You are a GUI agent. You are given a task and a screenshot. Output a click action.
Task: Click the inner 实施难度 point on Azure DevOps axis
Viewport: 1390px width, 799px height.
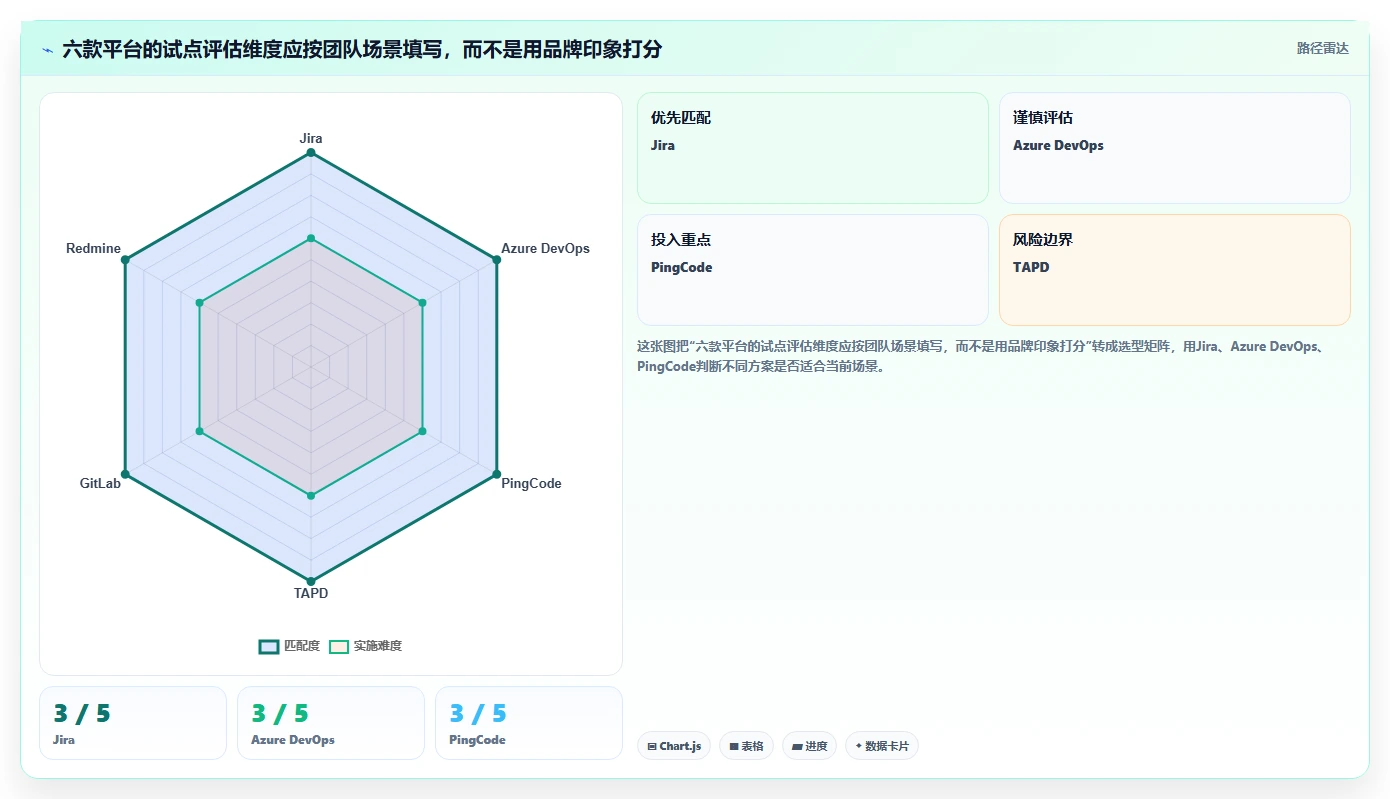click(x=422, y=302)
